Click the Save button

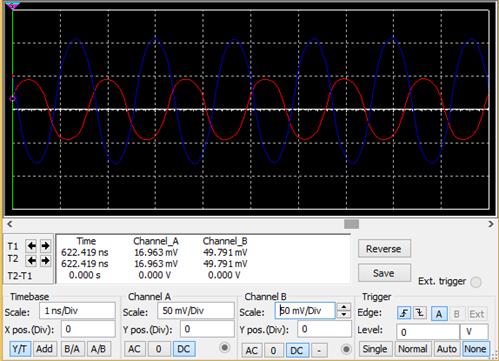(384, 273)
